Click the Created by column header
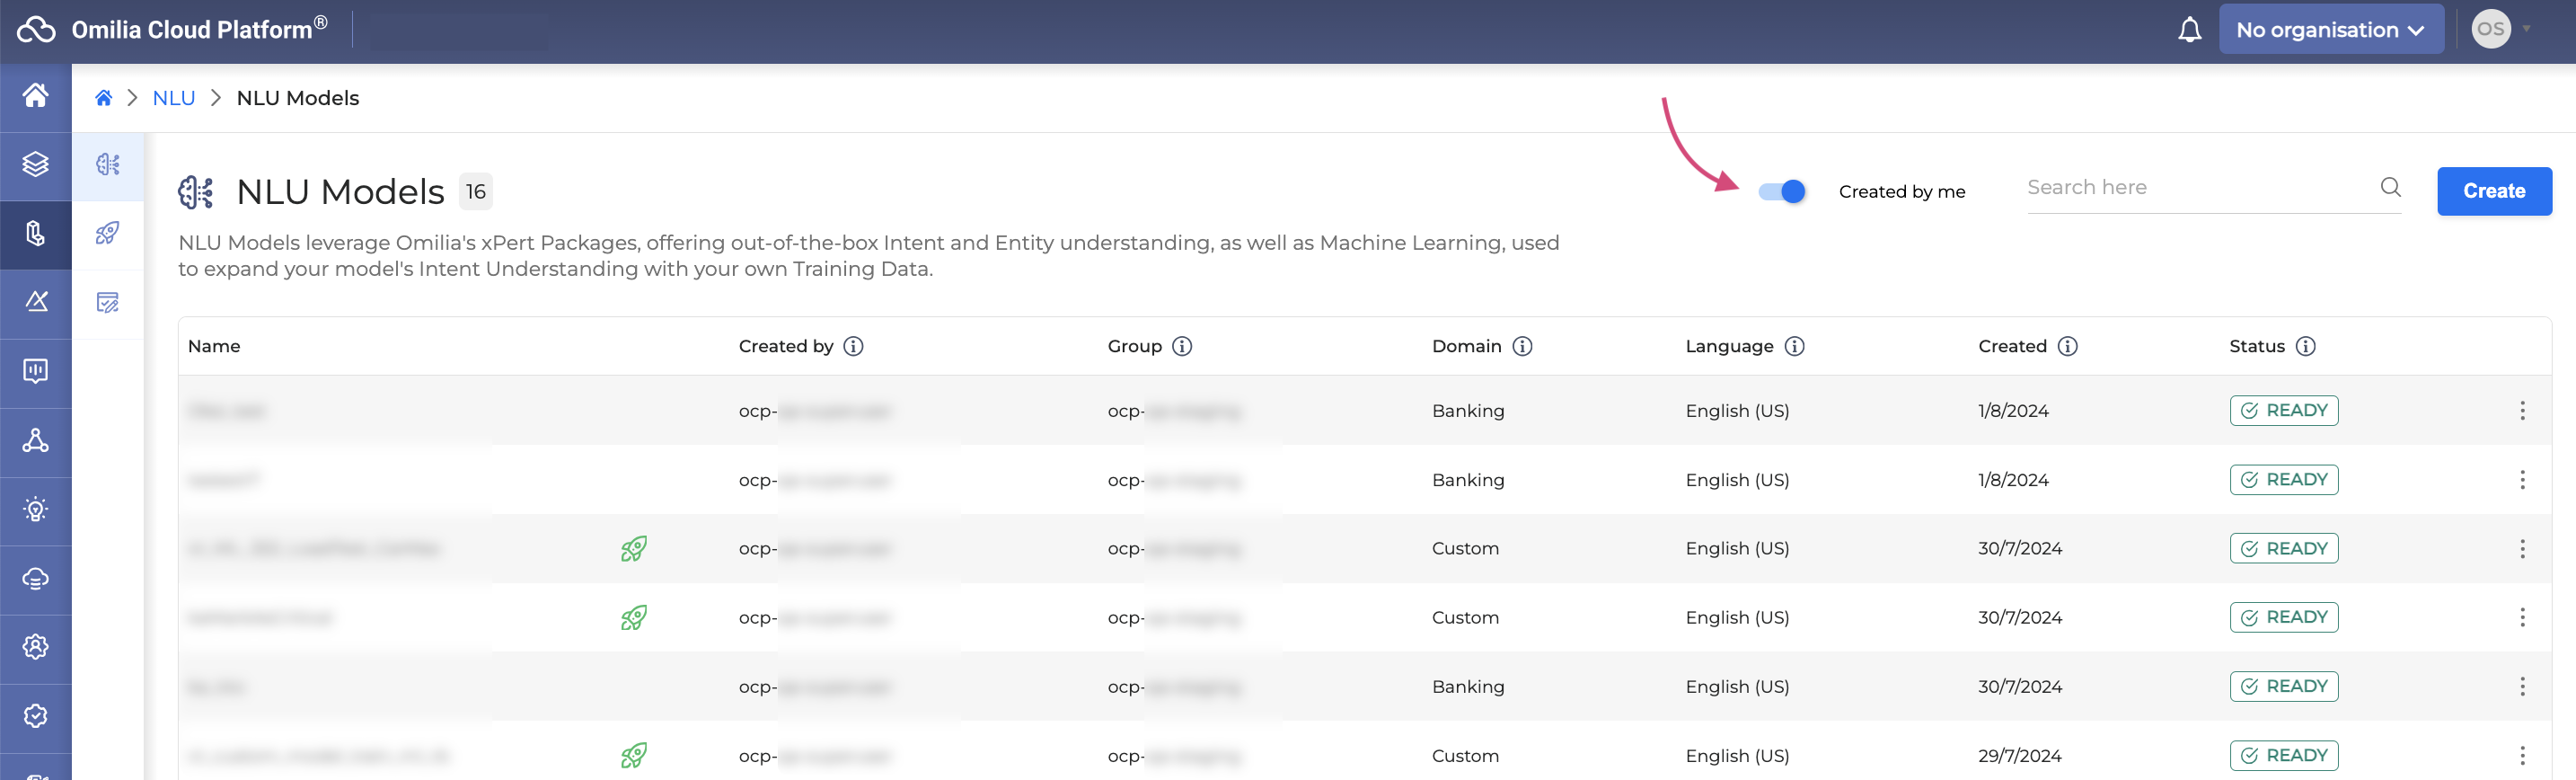The height and width of the screenshot is (780, 2576). pyautogui.click(x=786, y=346)
